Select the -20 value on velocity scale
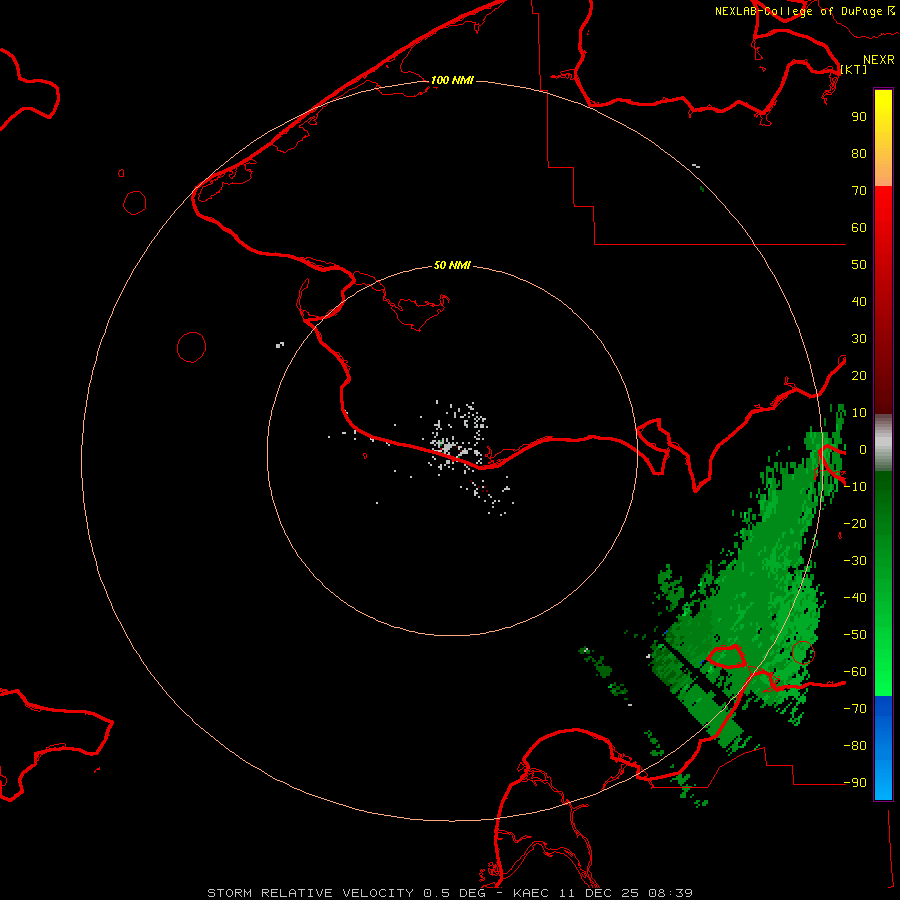This screenshot has width=900, height=900. click(x=855, y=523)
